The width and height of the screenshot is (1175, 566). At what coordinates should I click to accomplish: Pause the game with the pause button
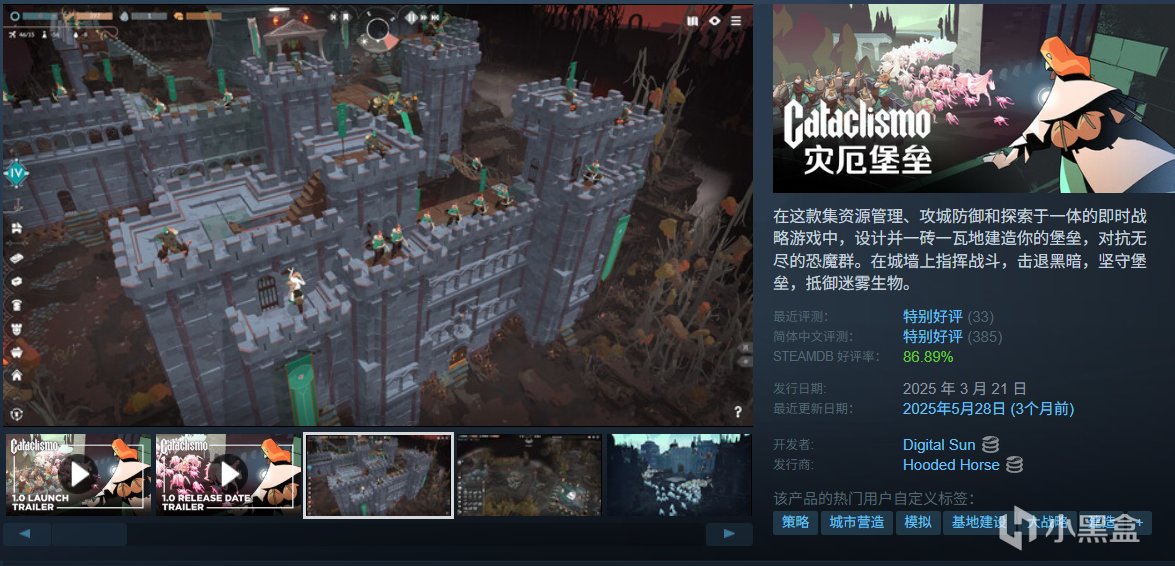(x=411, y=16)
